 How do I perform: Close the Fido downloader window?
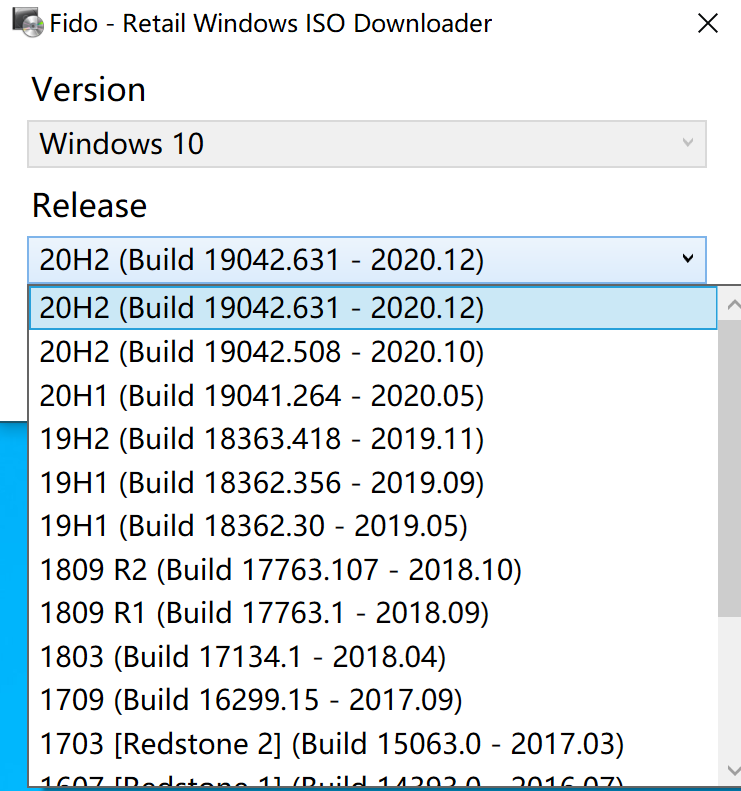[x=708, y=23]
